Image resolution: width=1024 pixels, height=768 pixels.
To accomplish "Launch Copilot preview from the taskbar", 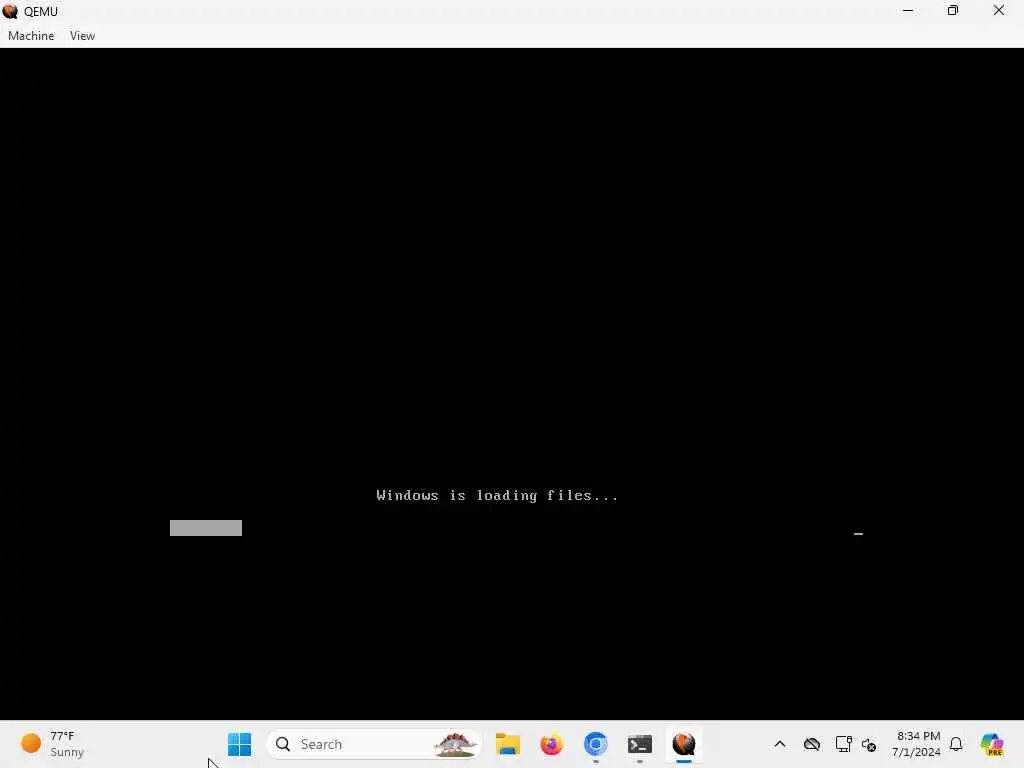I will (x=992, y=744).
